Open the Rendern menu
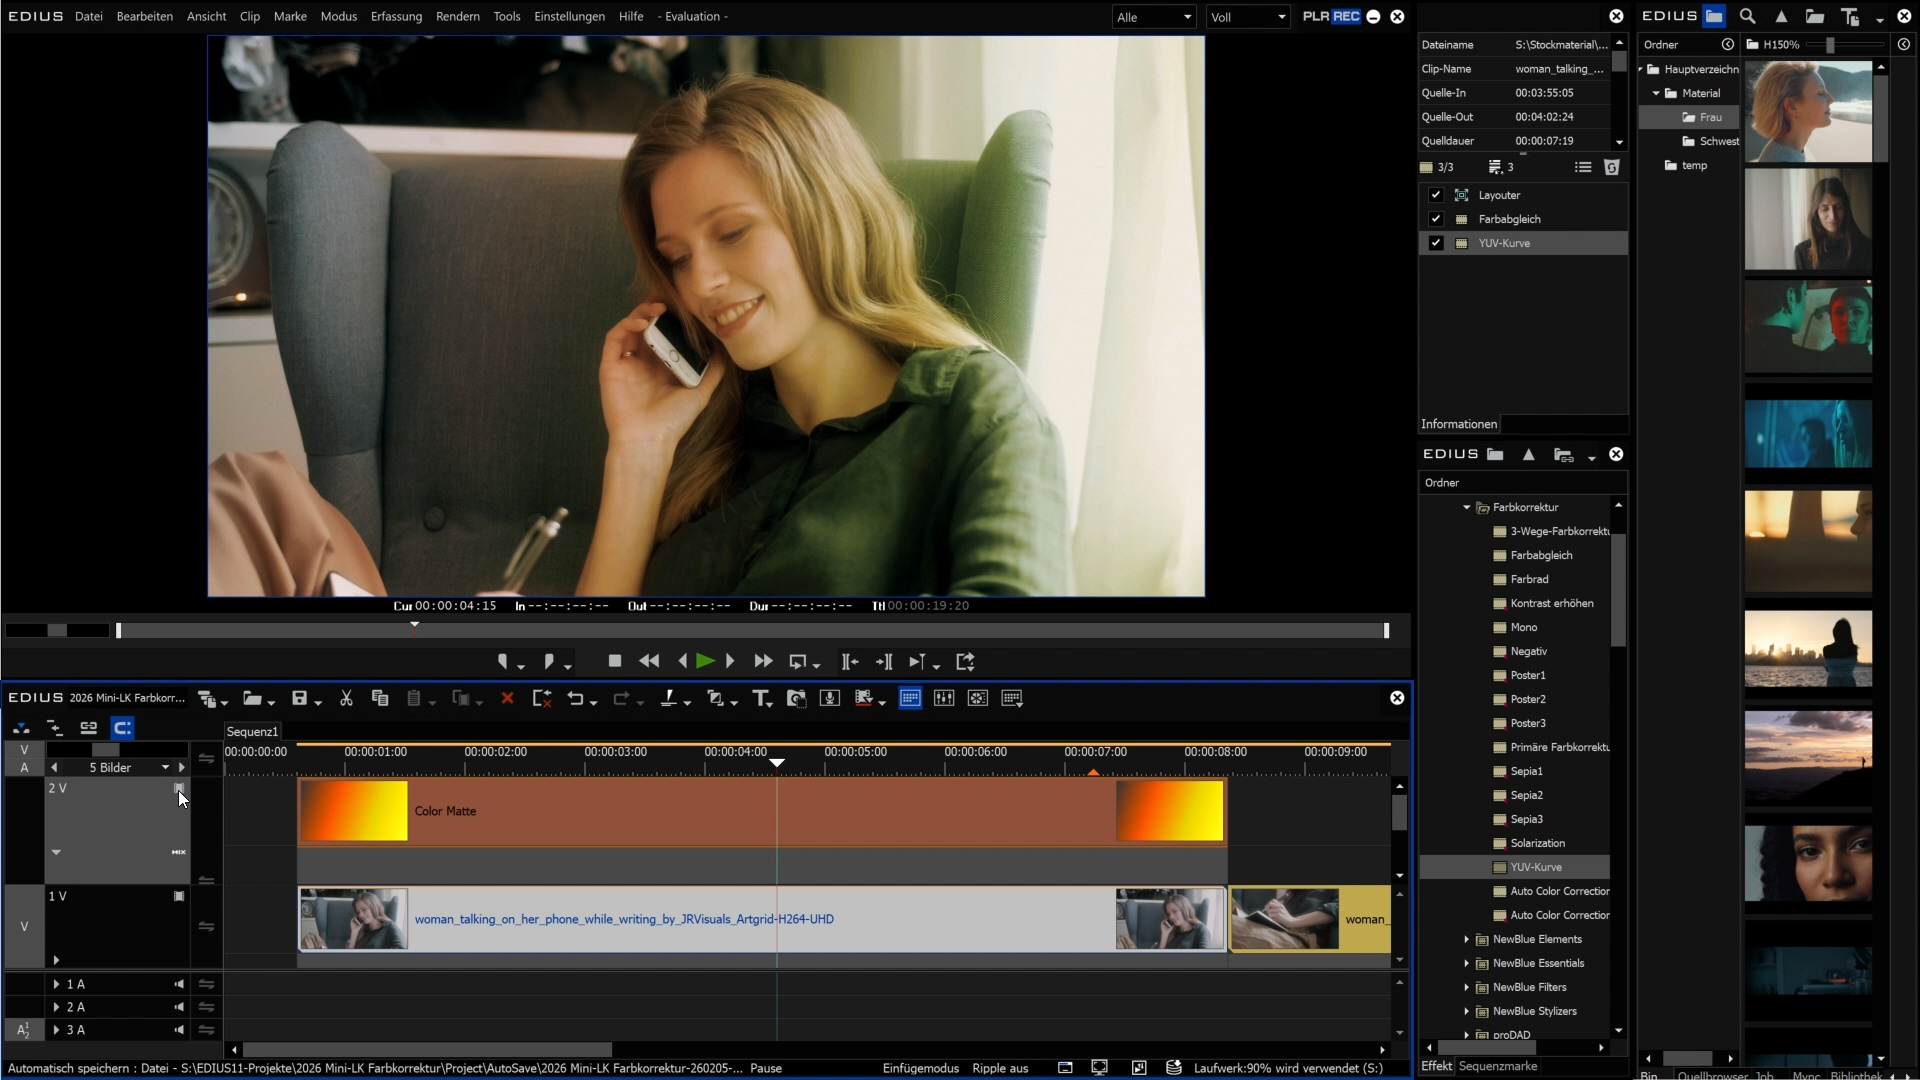1920x1080 pixels. point(457,16)
